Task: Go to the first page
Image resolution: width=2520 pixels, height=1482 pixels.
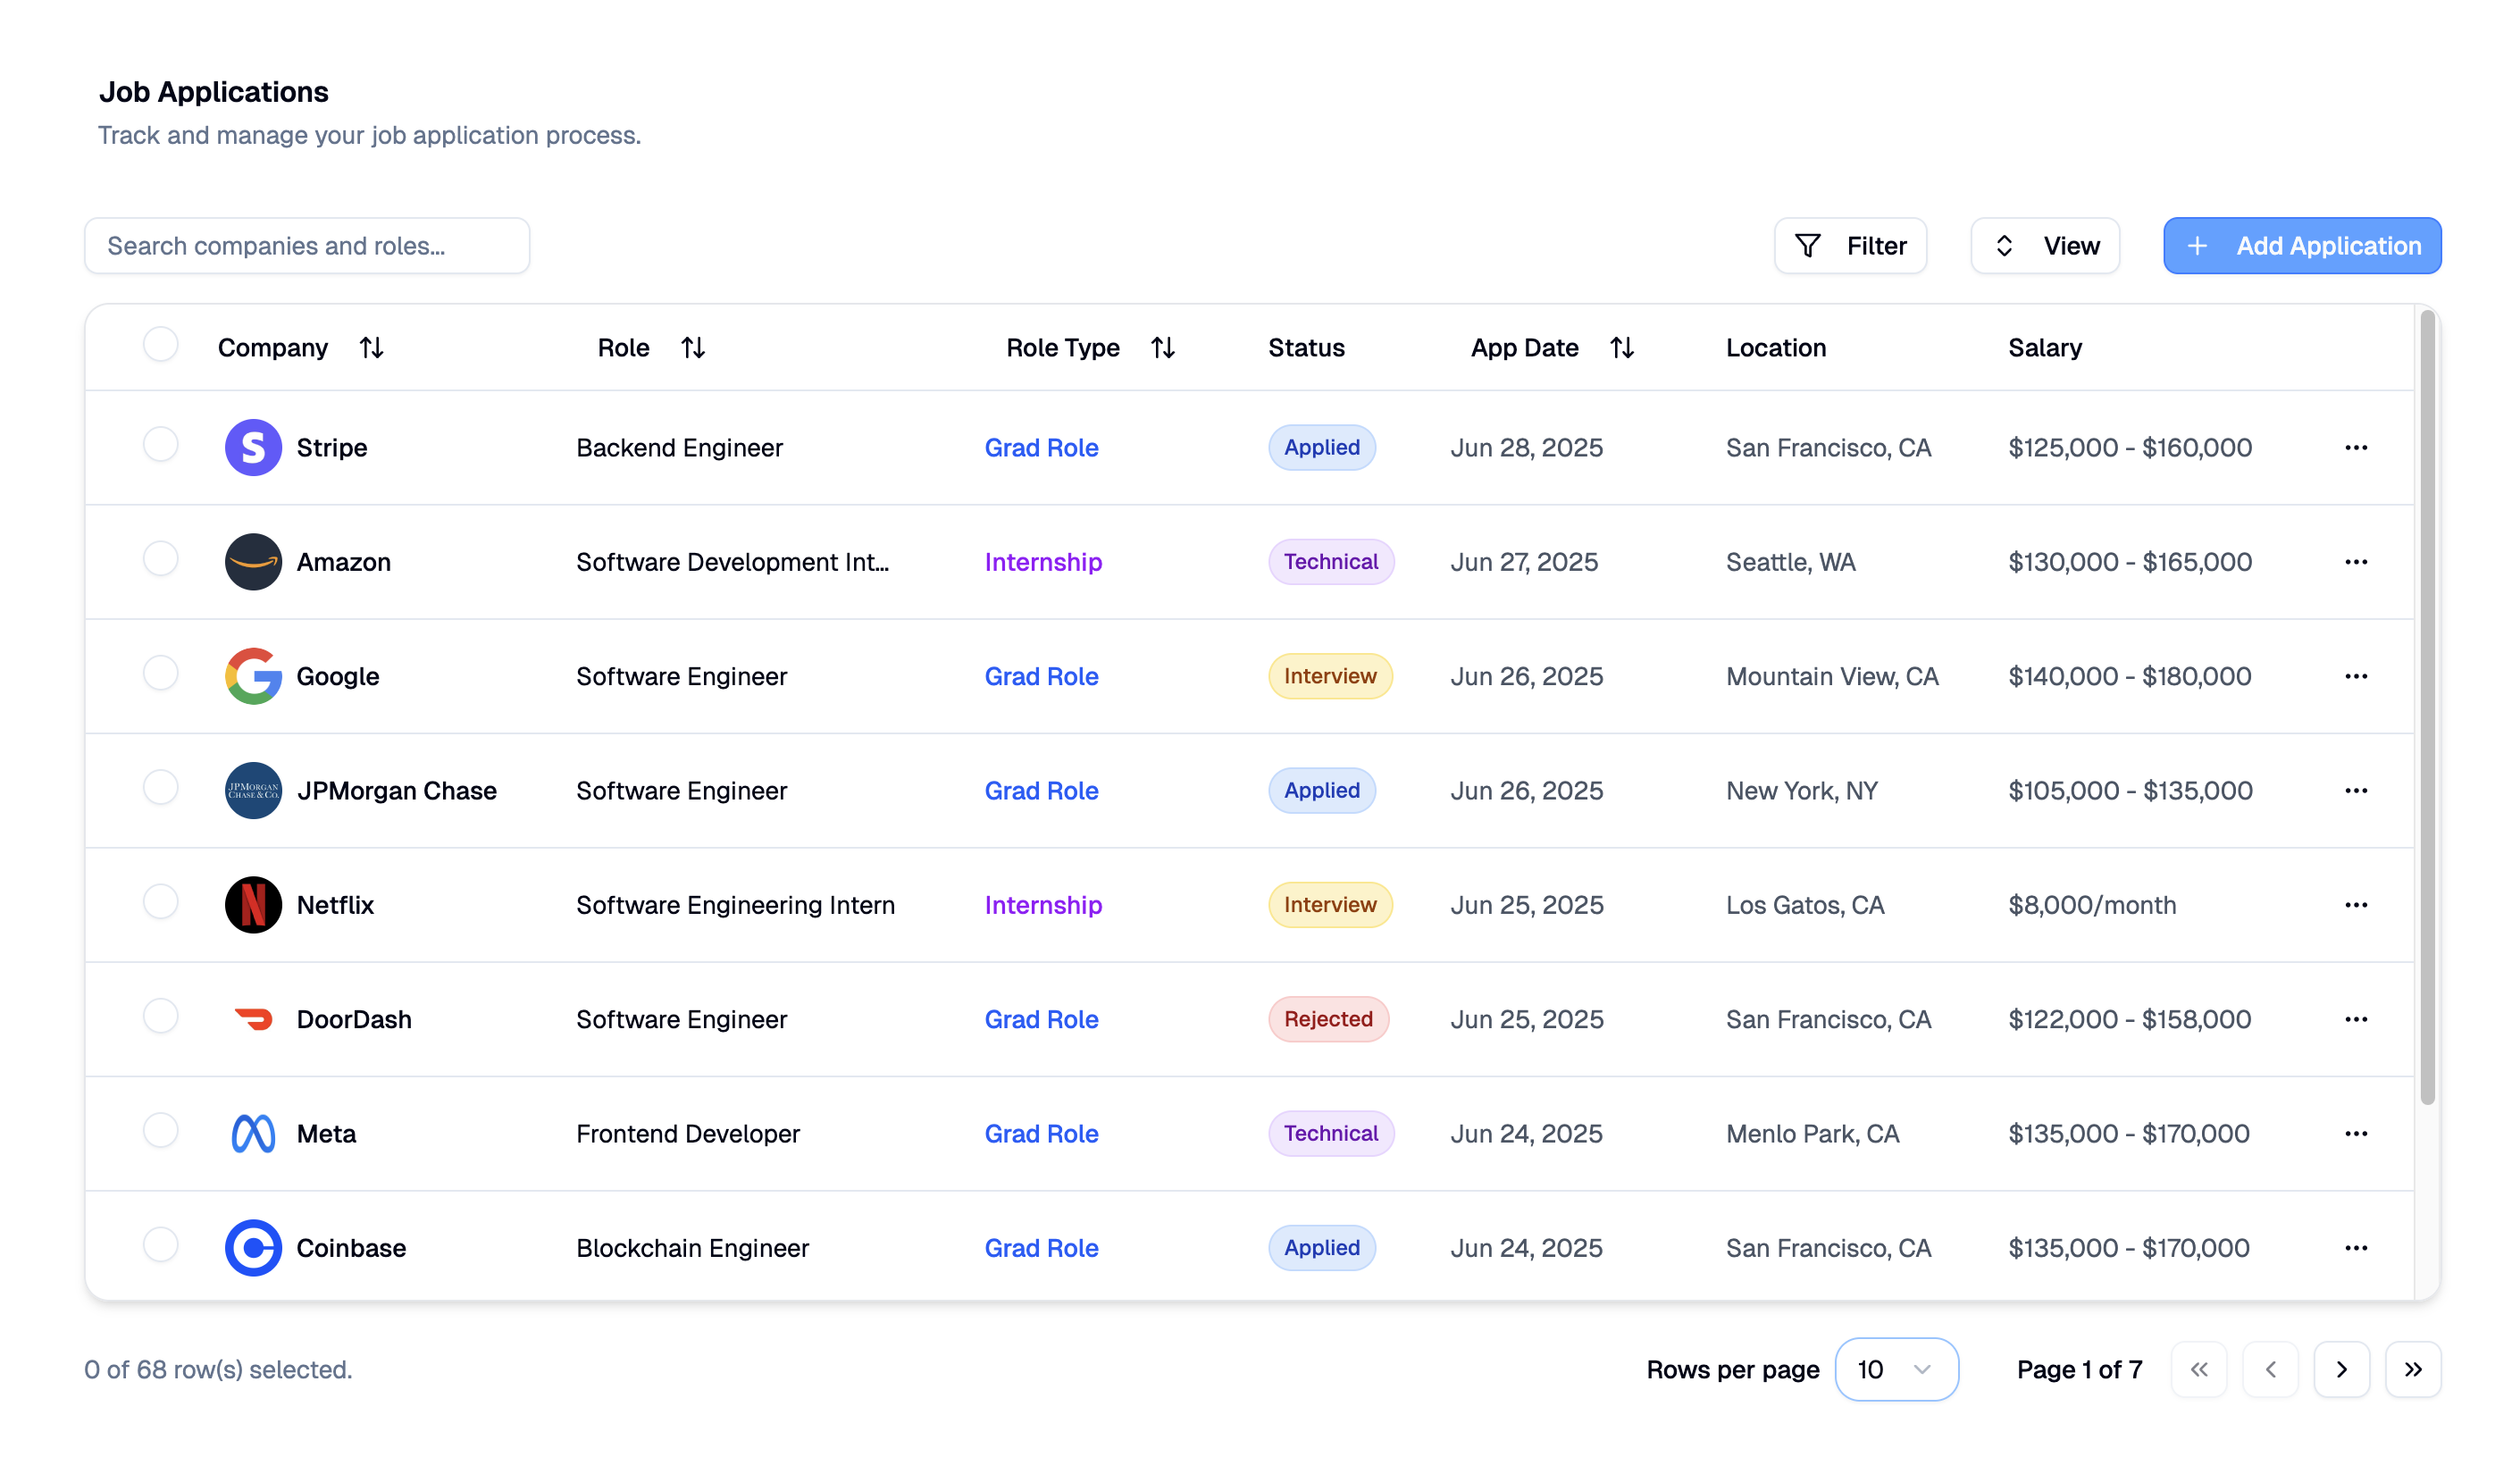Action: click(2199, 1369)
